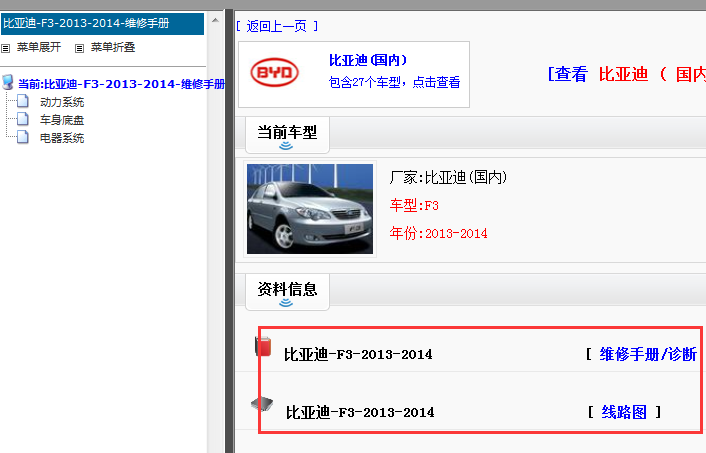Open the 电器系统 tree item
The image size is (706, 453).
click(x=62, y=138)
